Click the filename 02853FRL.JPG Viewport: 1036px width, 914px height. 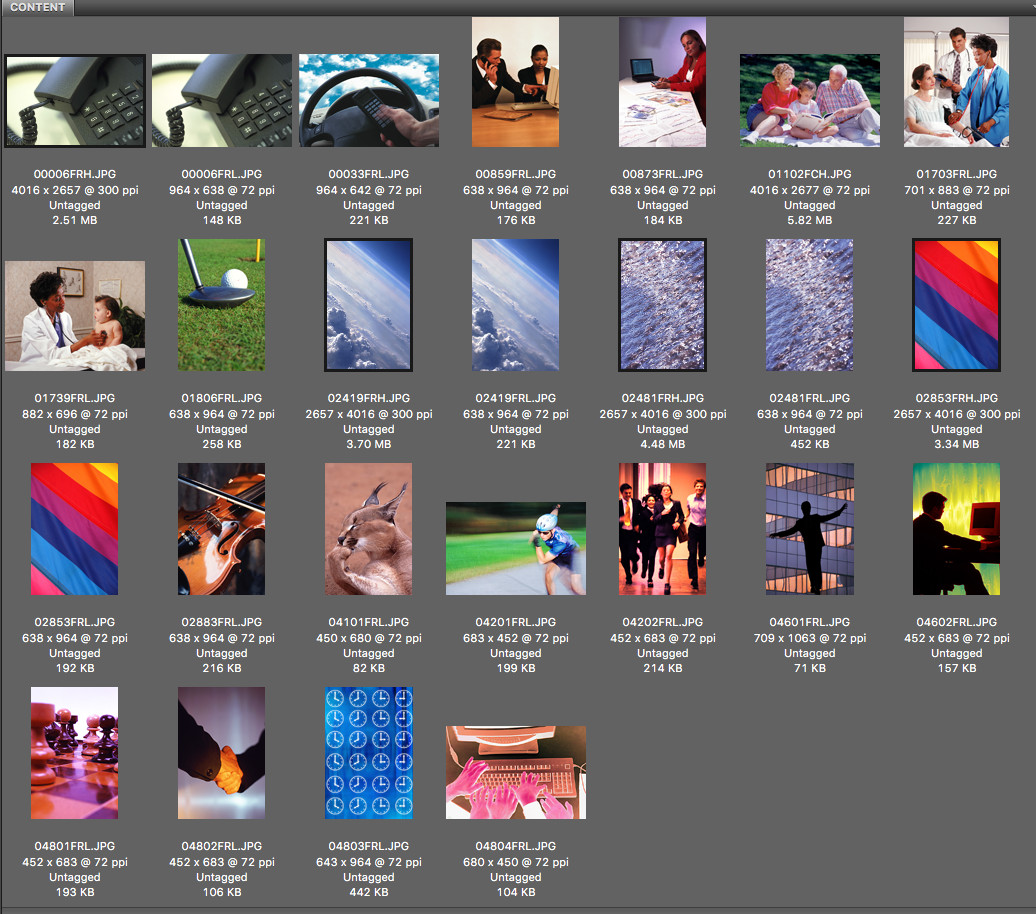[75, 623]
